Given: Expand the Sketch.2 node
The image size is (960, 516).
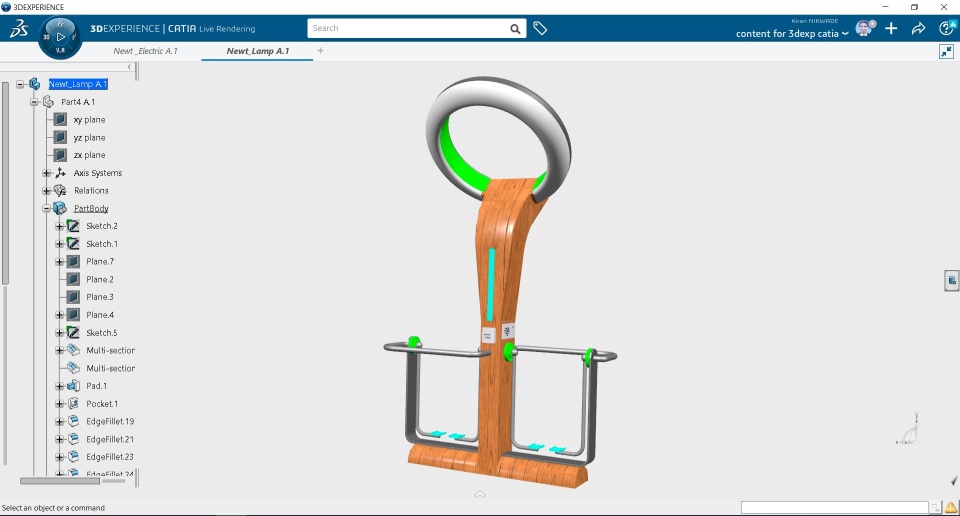Looking at the screenshot, I should (59, 226).
